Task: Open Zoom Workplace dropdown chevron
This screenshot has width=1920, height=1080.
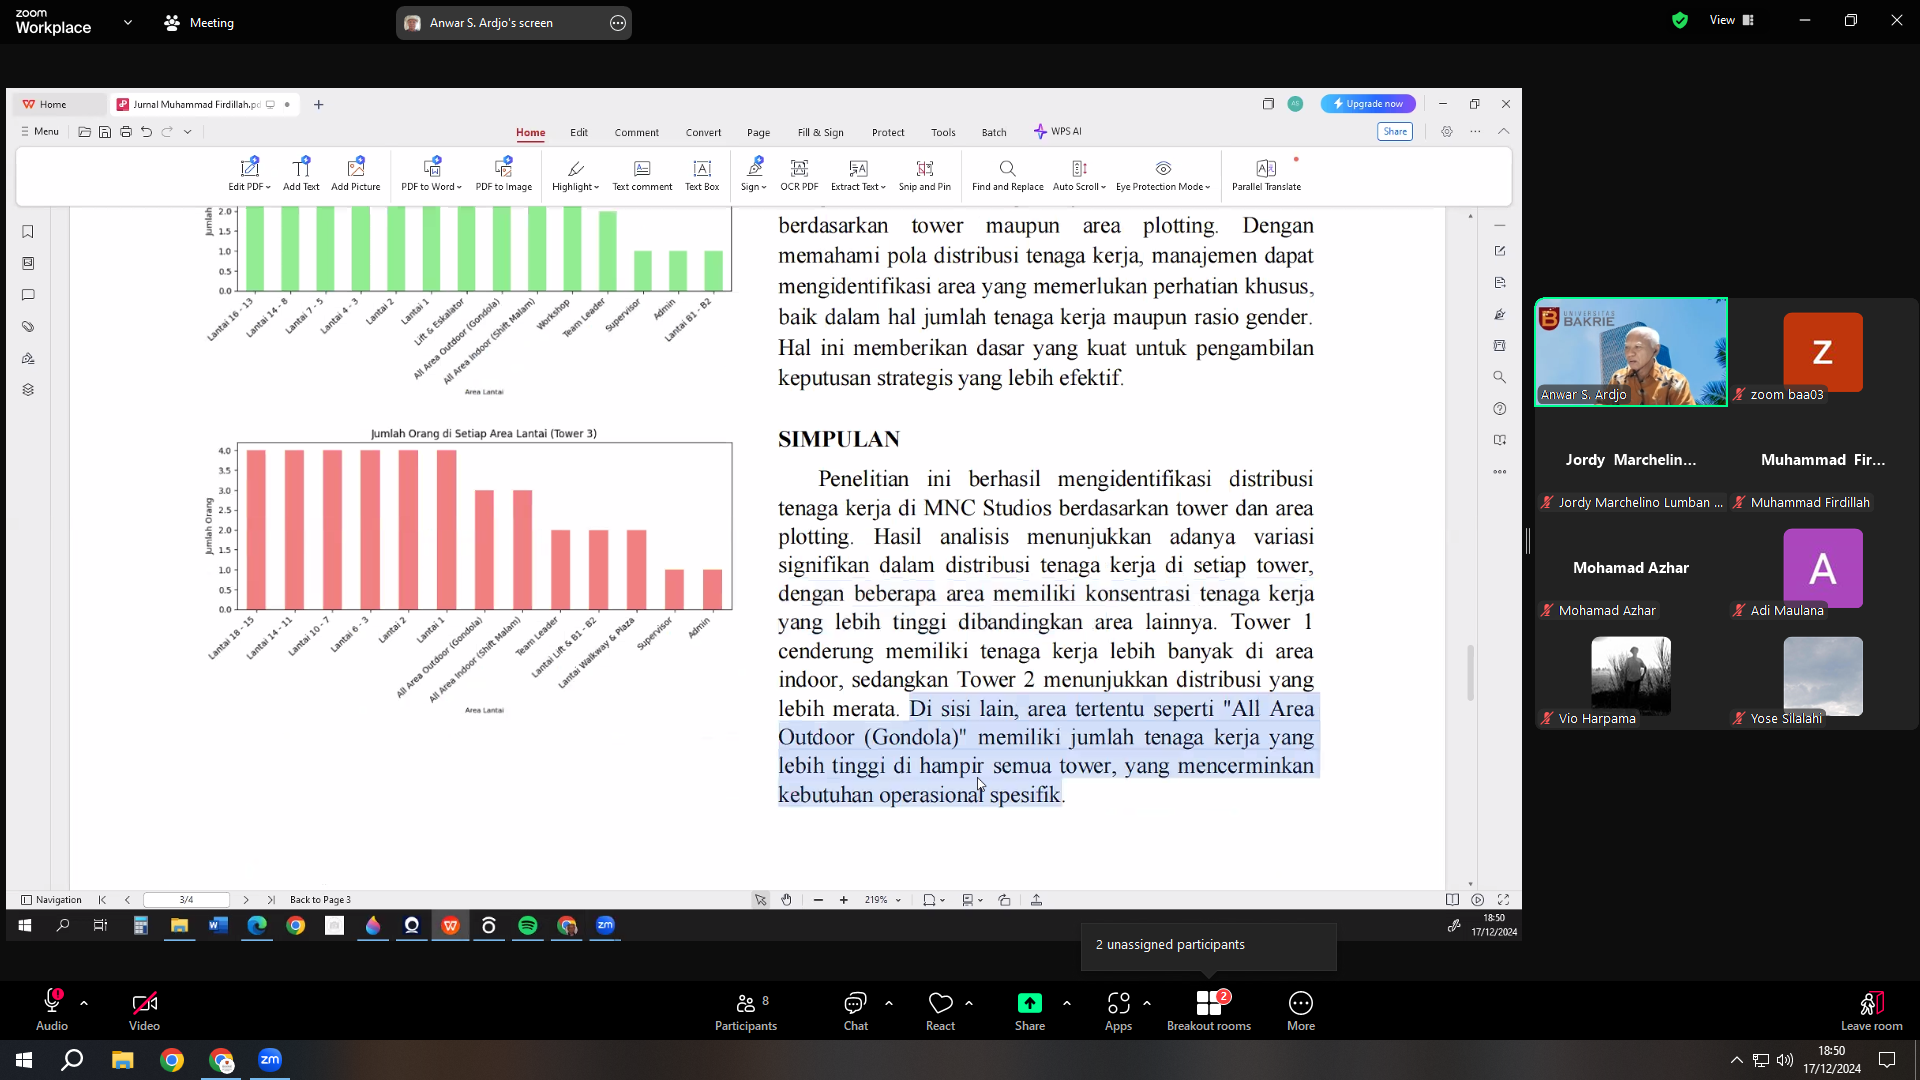Action: click(128, 22)
